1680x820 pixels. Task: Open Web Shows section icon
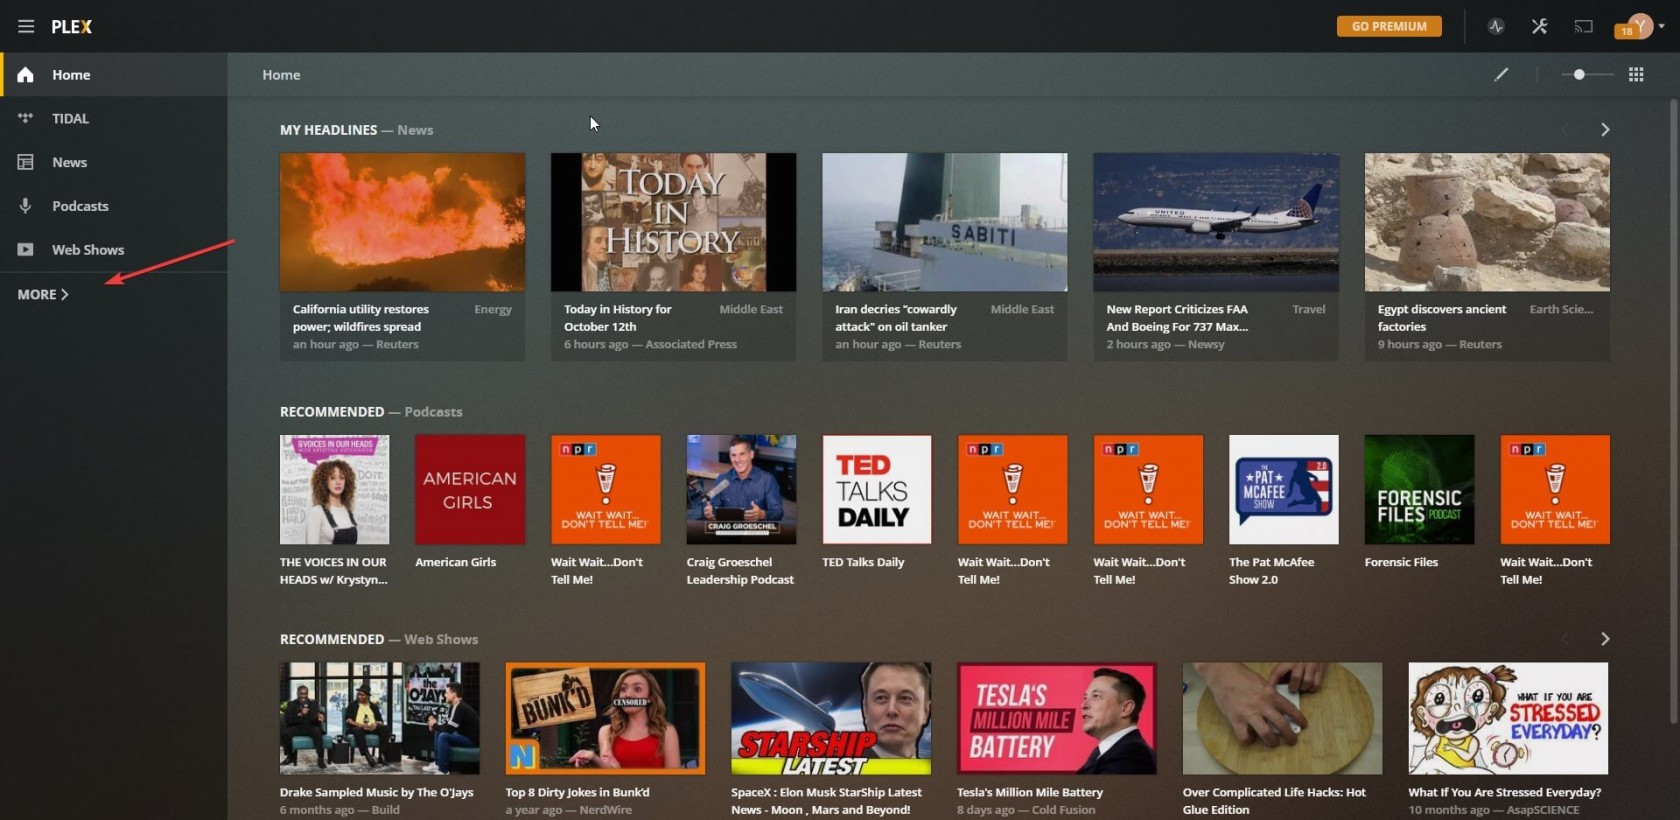tap(26, 250)
